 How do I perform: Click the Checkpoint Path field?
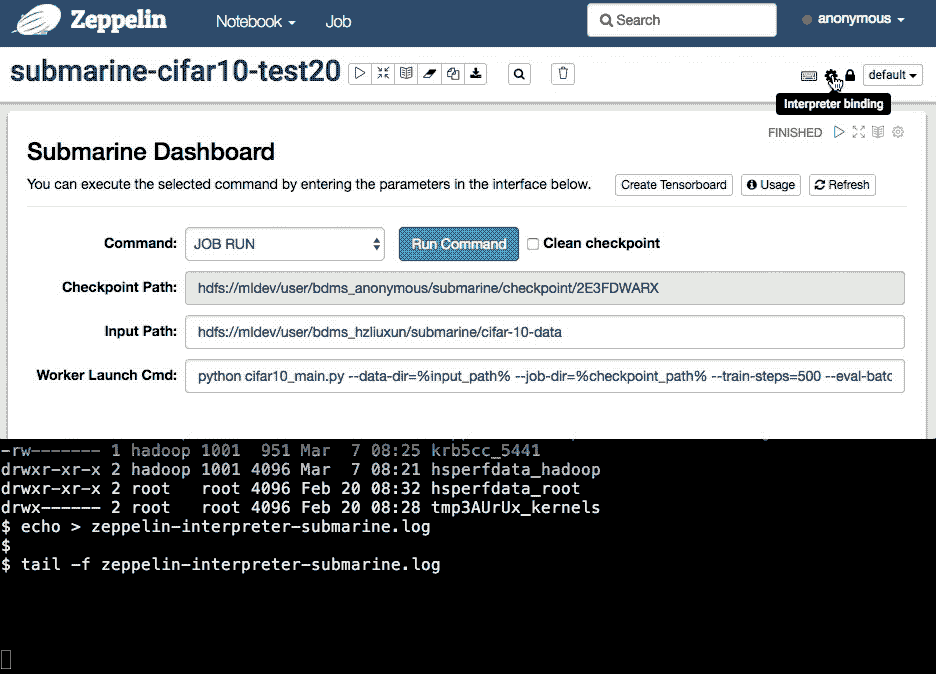(544, 288)
